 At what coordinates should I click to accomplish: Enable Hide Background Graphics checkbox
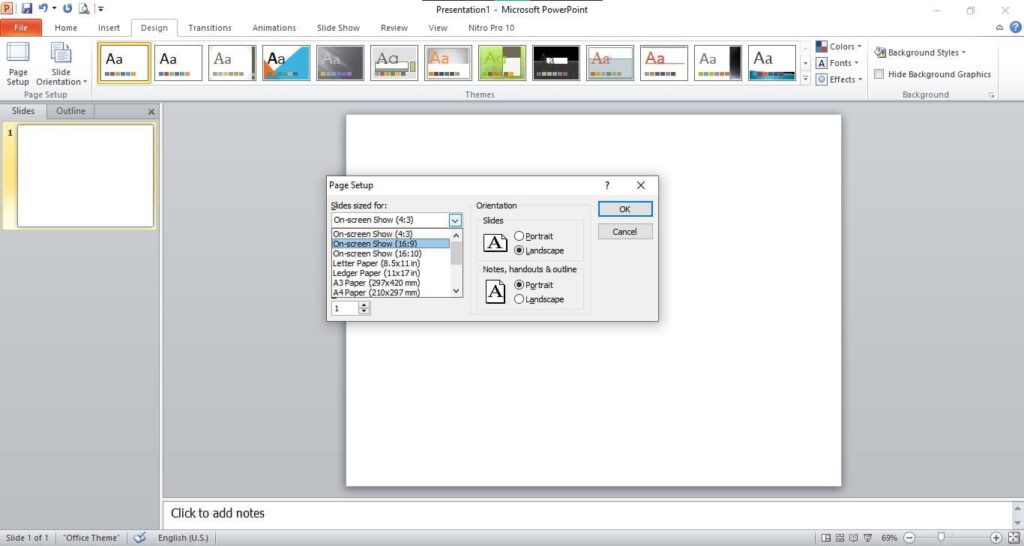pyautogui.click(x=879, y=74)
